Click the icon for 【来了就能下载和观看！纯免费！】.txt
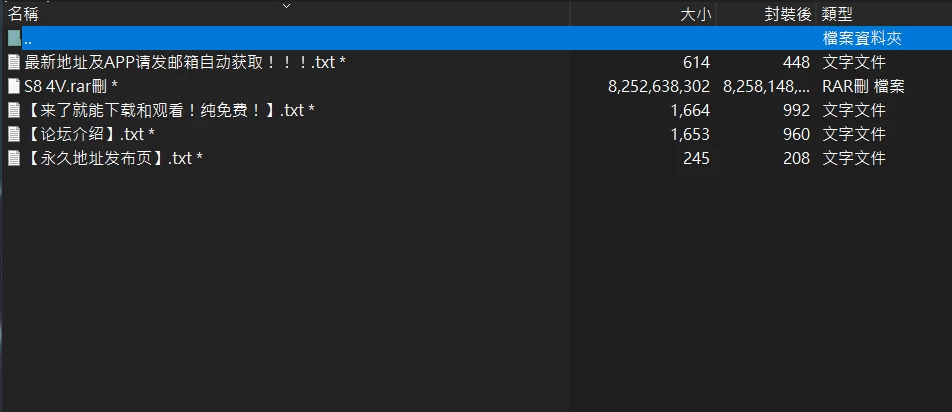Viewport: 952px width, 412px height. pos(13,110)
